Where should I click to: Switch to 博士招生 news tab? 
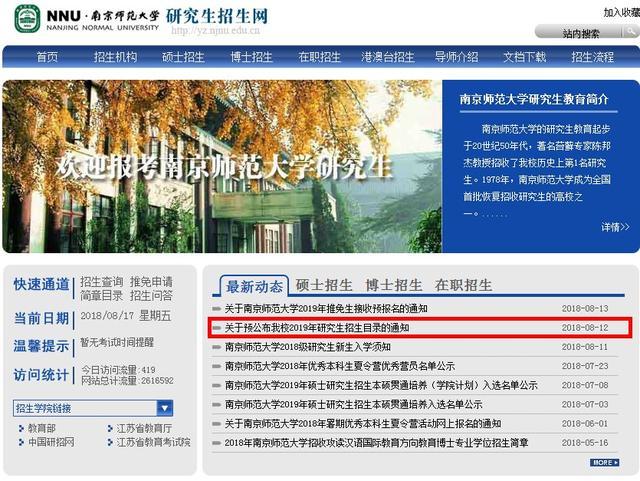(393, 285)
